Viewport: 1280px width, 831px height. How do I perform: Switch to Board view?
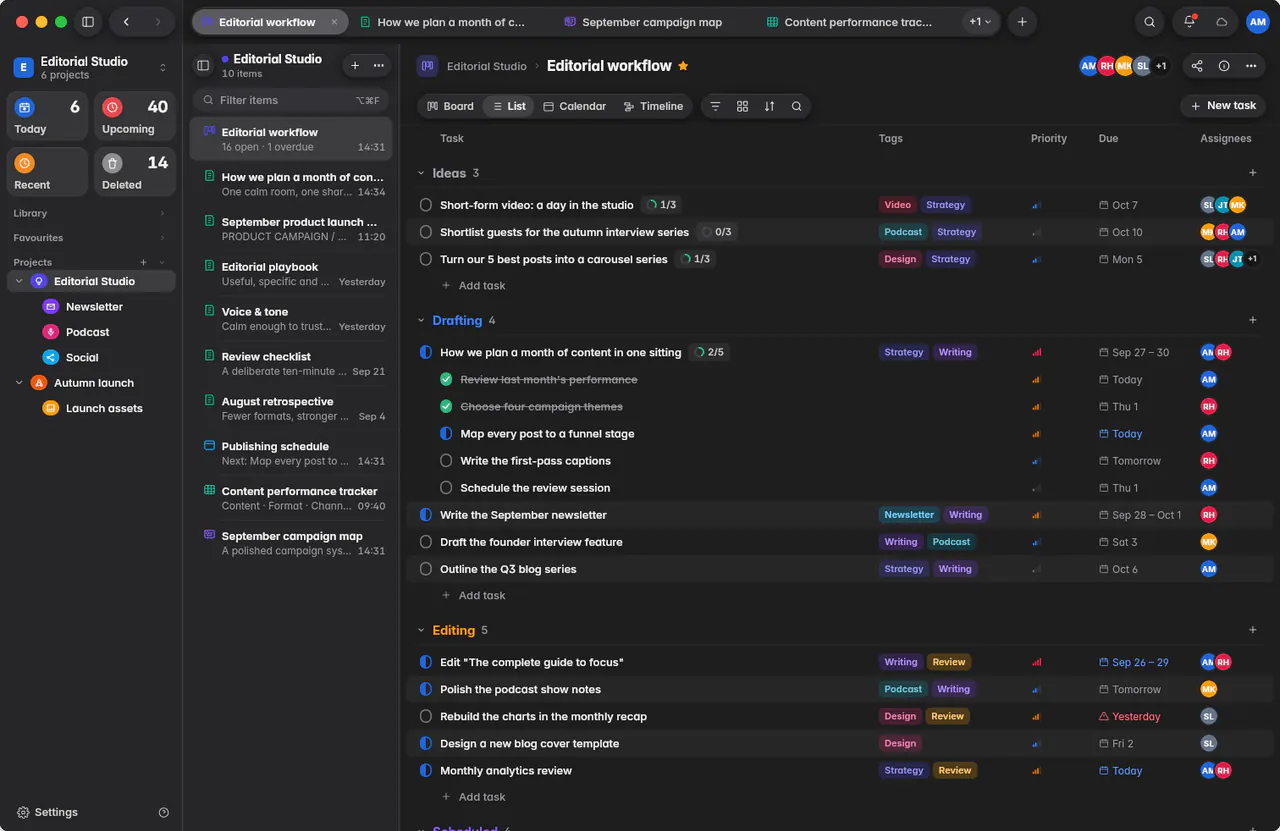(450, 106)
